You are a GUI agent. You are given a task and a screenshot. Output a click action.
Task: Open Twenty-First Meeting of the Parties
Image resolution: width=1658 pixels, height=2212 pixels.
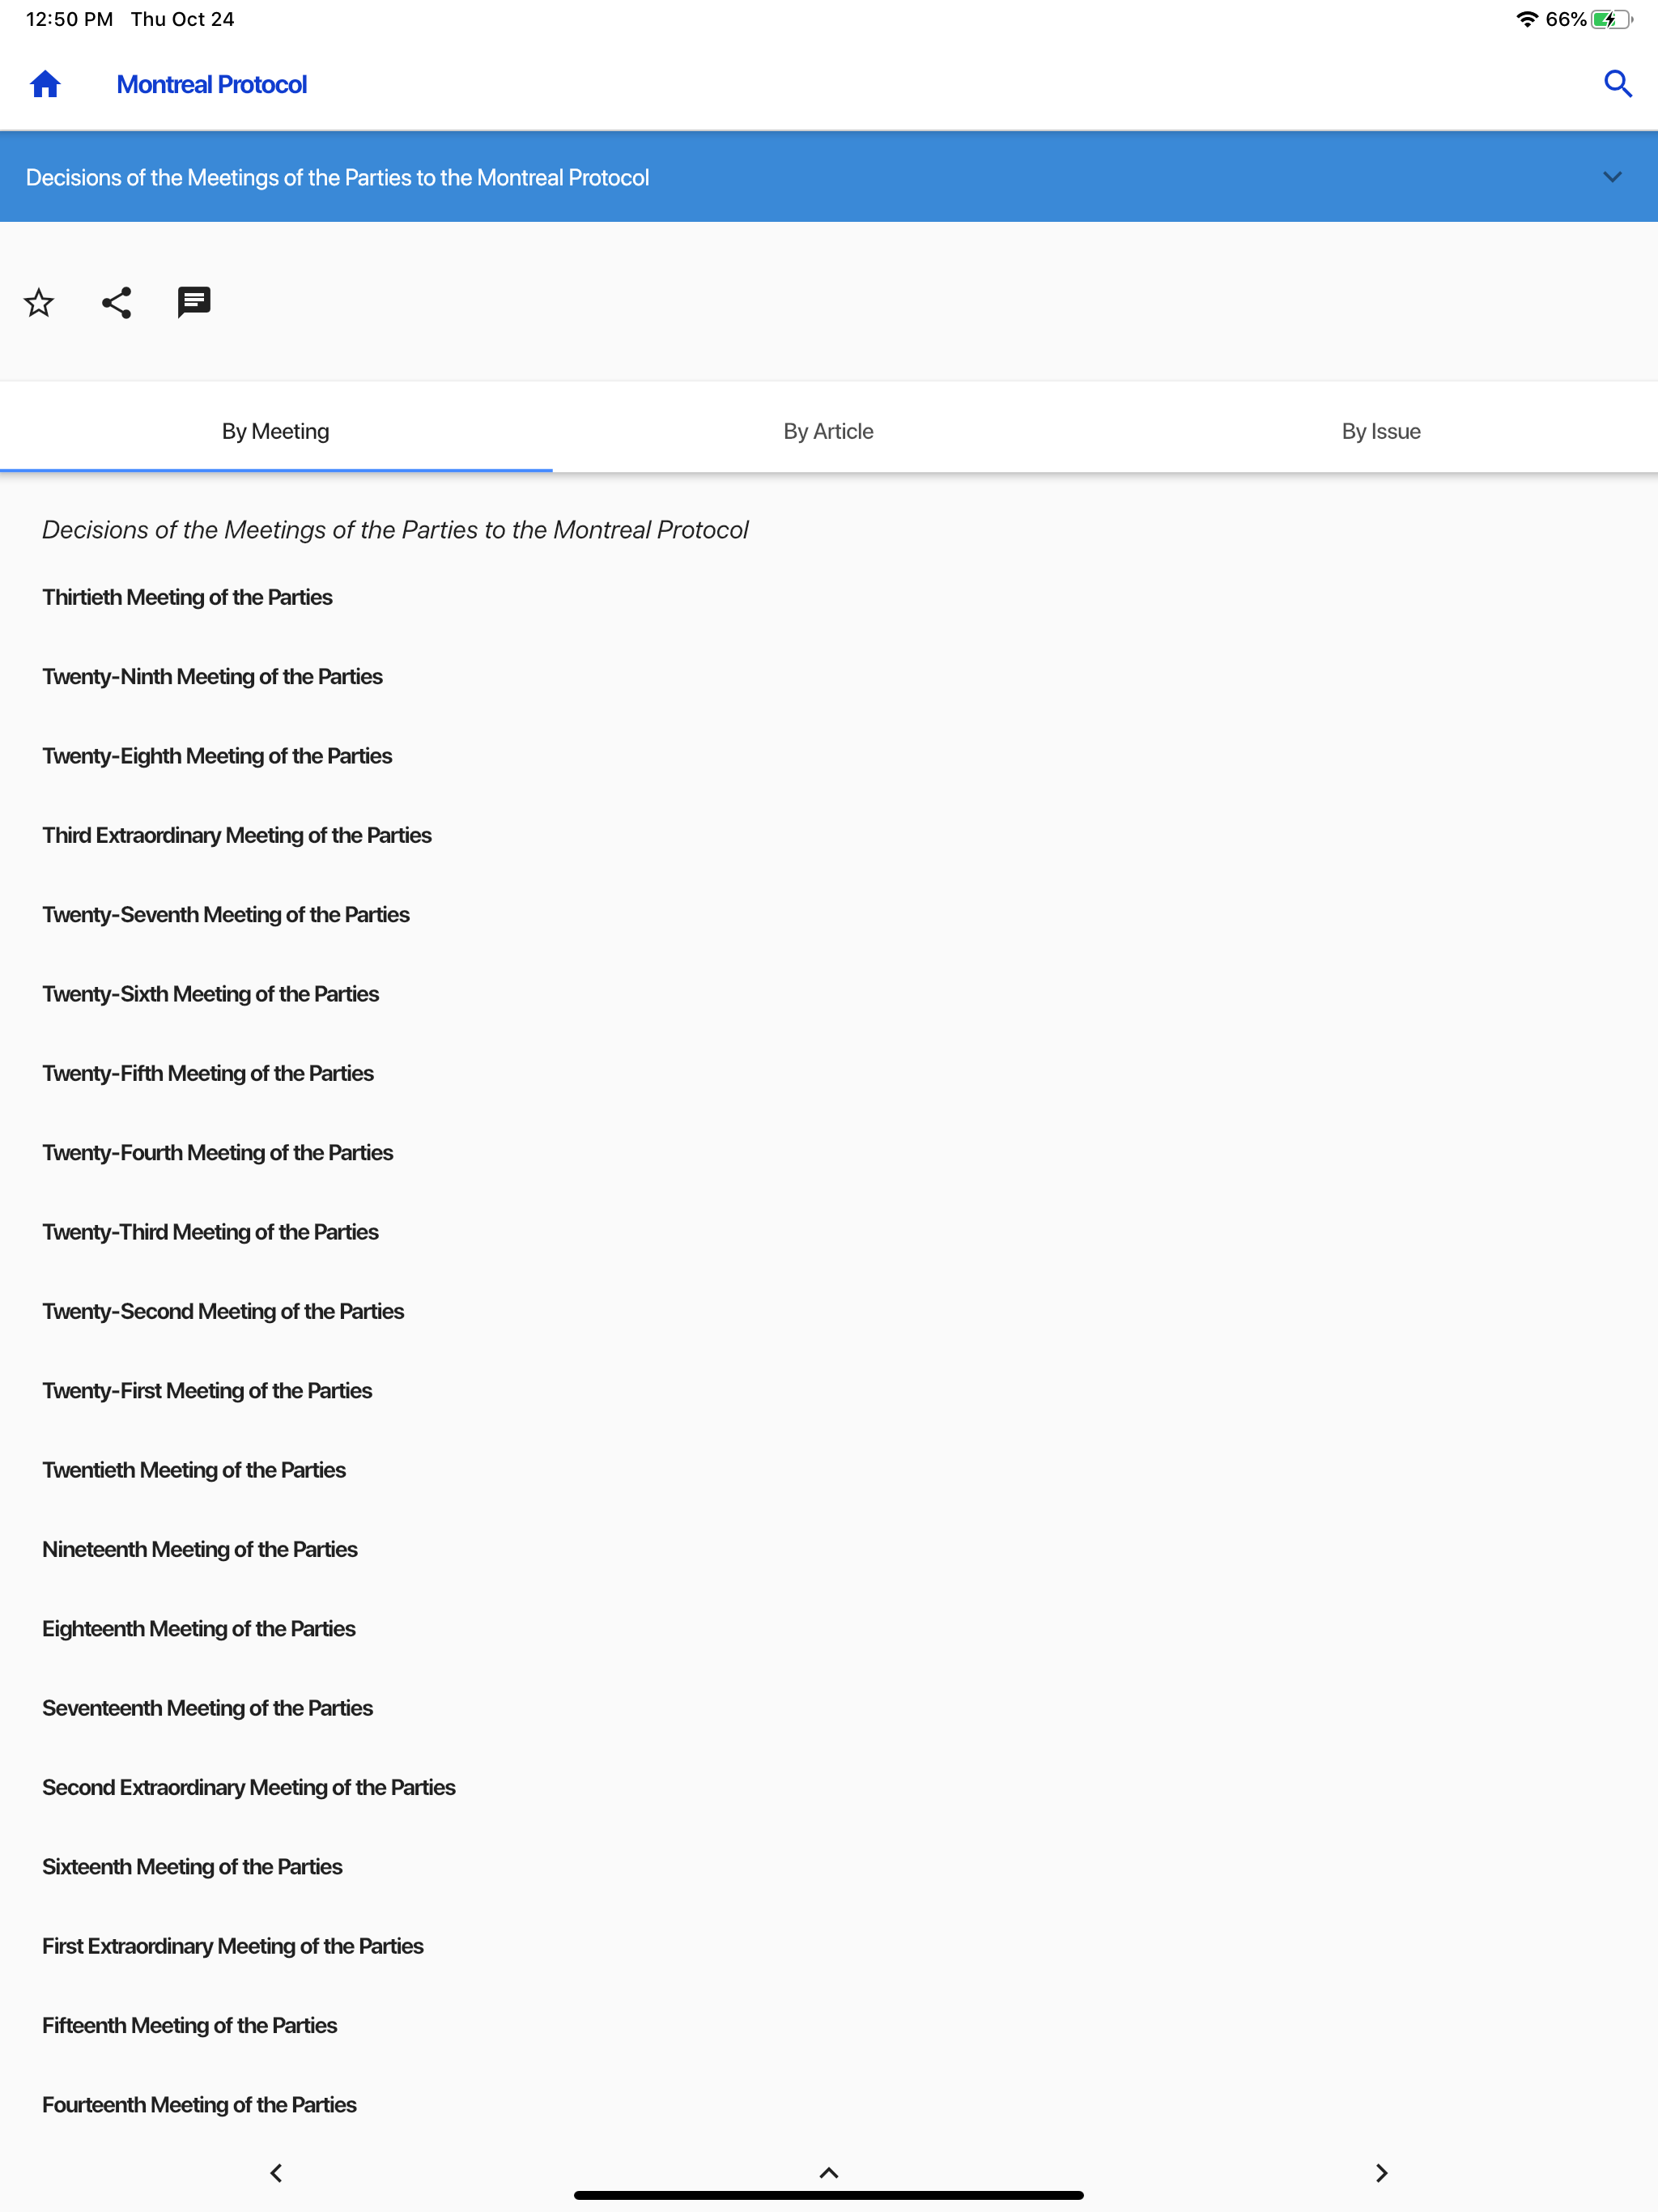coord(207,1391)
